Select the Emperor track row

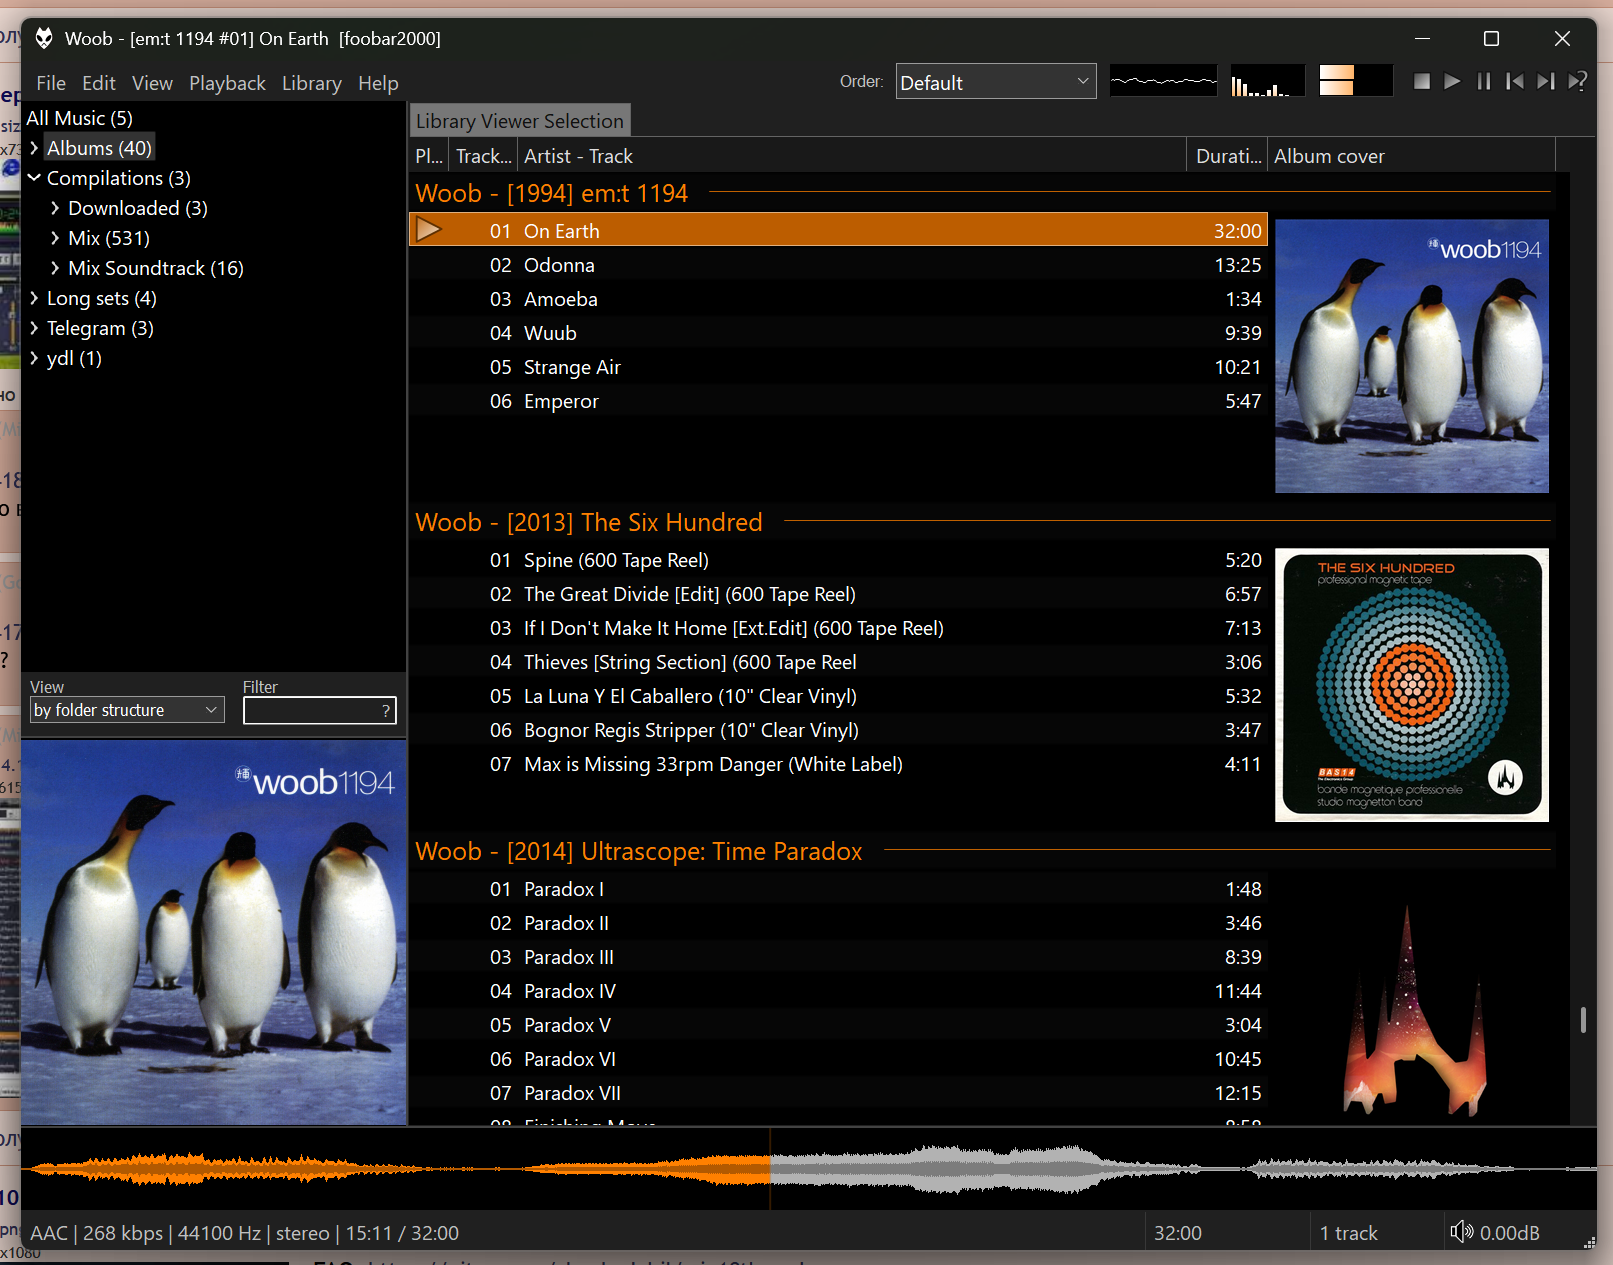click(x=838, y=401)
